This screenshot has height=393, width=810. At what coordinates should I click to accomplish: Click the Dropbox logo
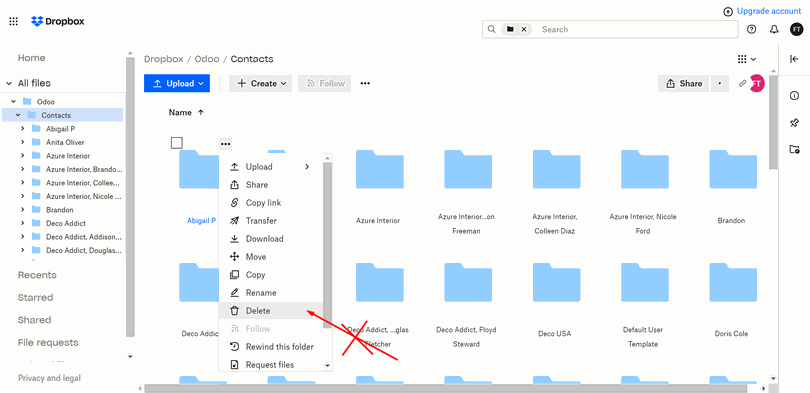coord(57,21)
